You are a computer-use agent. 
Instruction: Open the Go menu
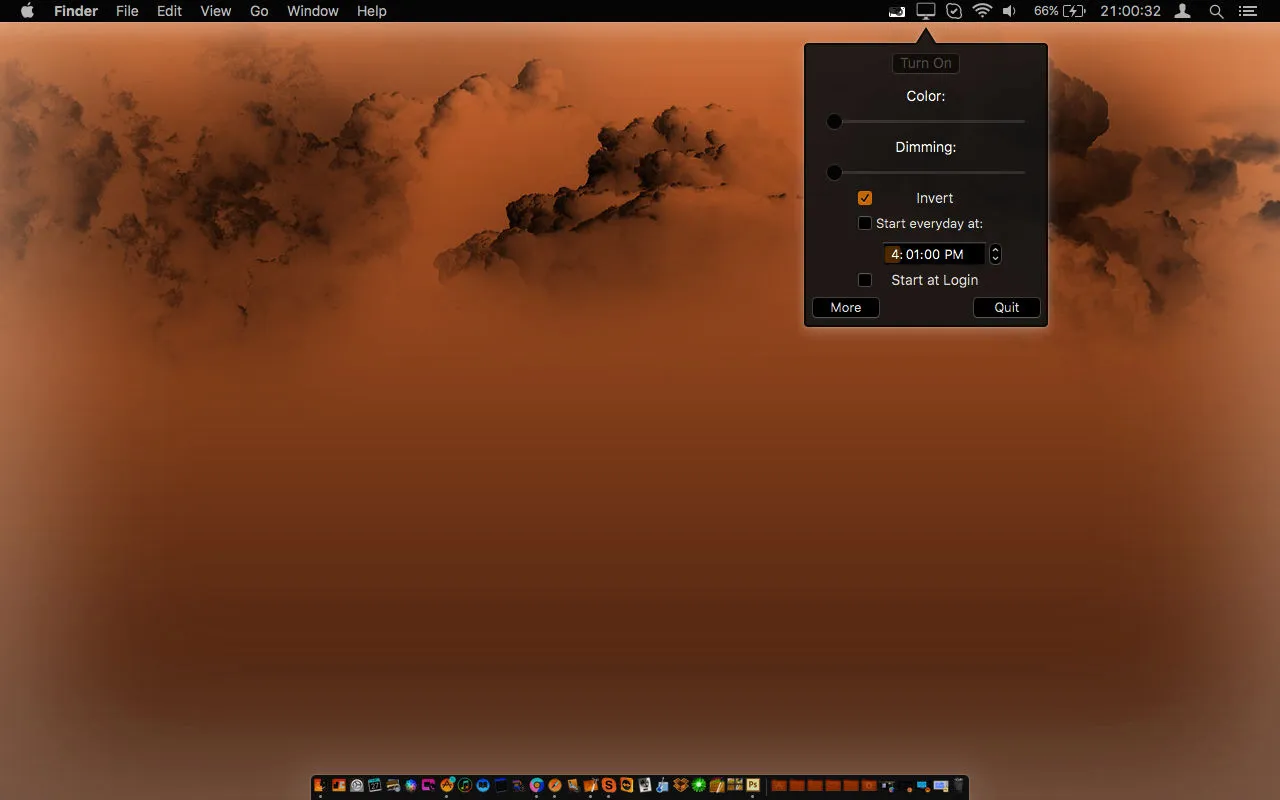pos(258,11)
